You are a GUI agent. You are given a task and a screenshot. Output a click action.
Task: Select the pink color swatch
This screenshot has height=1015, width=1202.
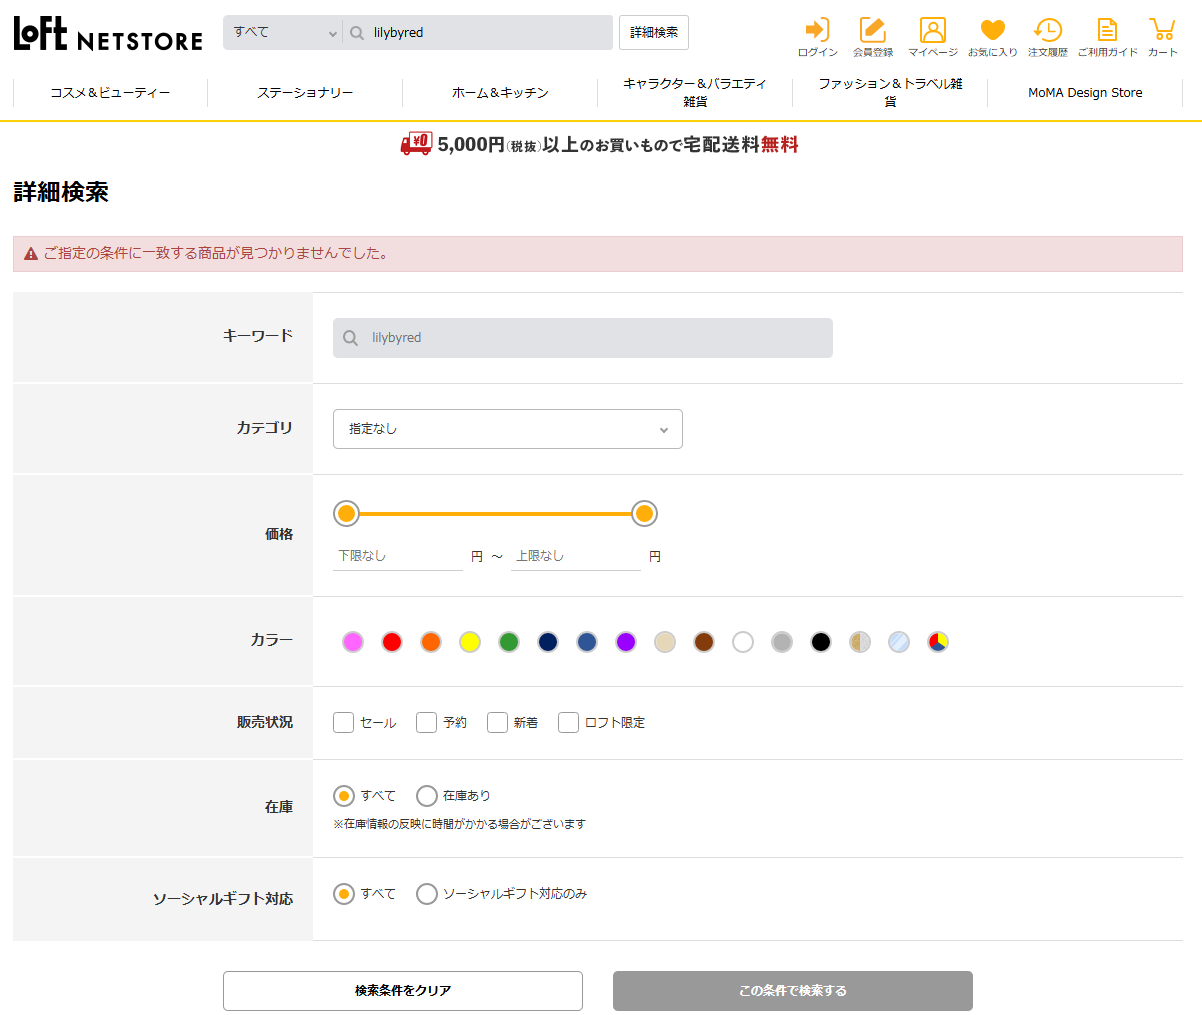[353, 642]
